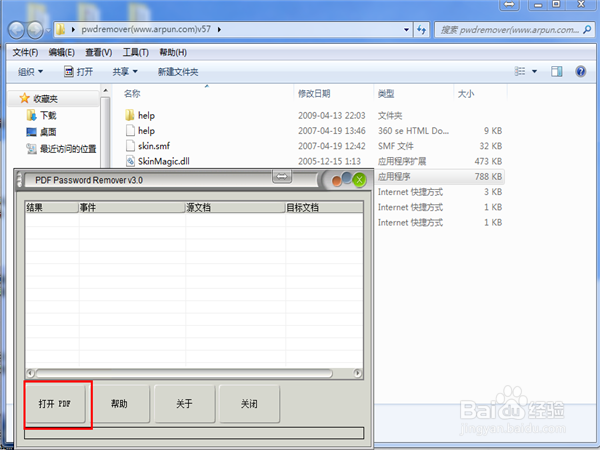This screenshot has height=450, width=600.
Task: Click the change view icon in toolbar
Action: point(520,71)
